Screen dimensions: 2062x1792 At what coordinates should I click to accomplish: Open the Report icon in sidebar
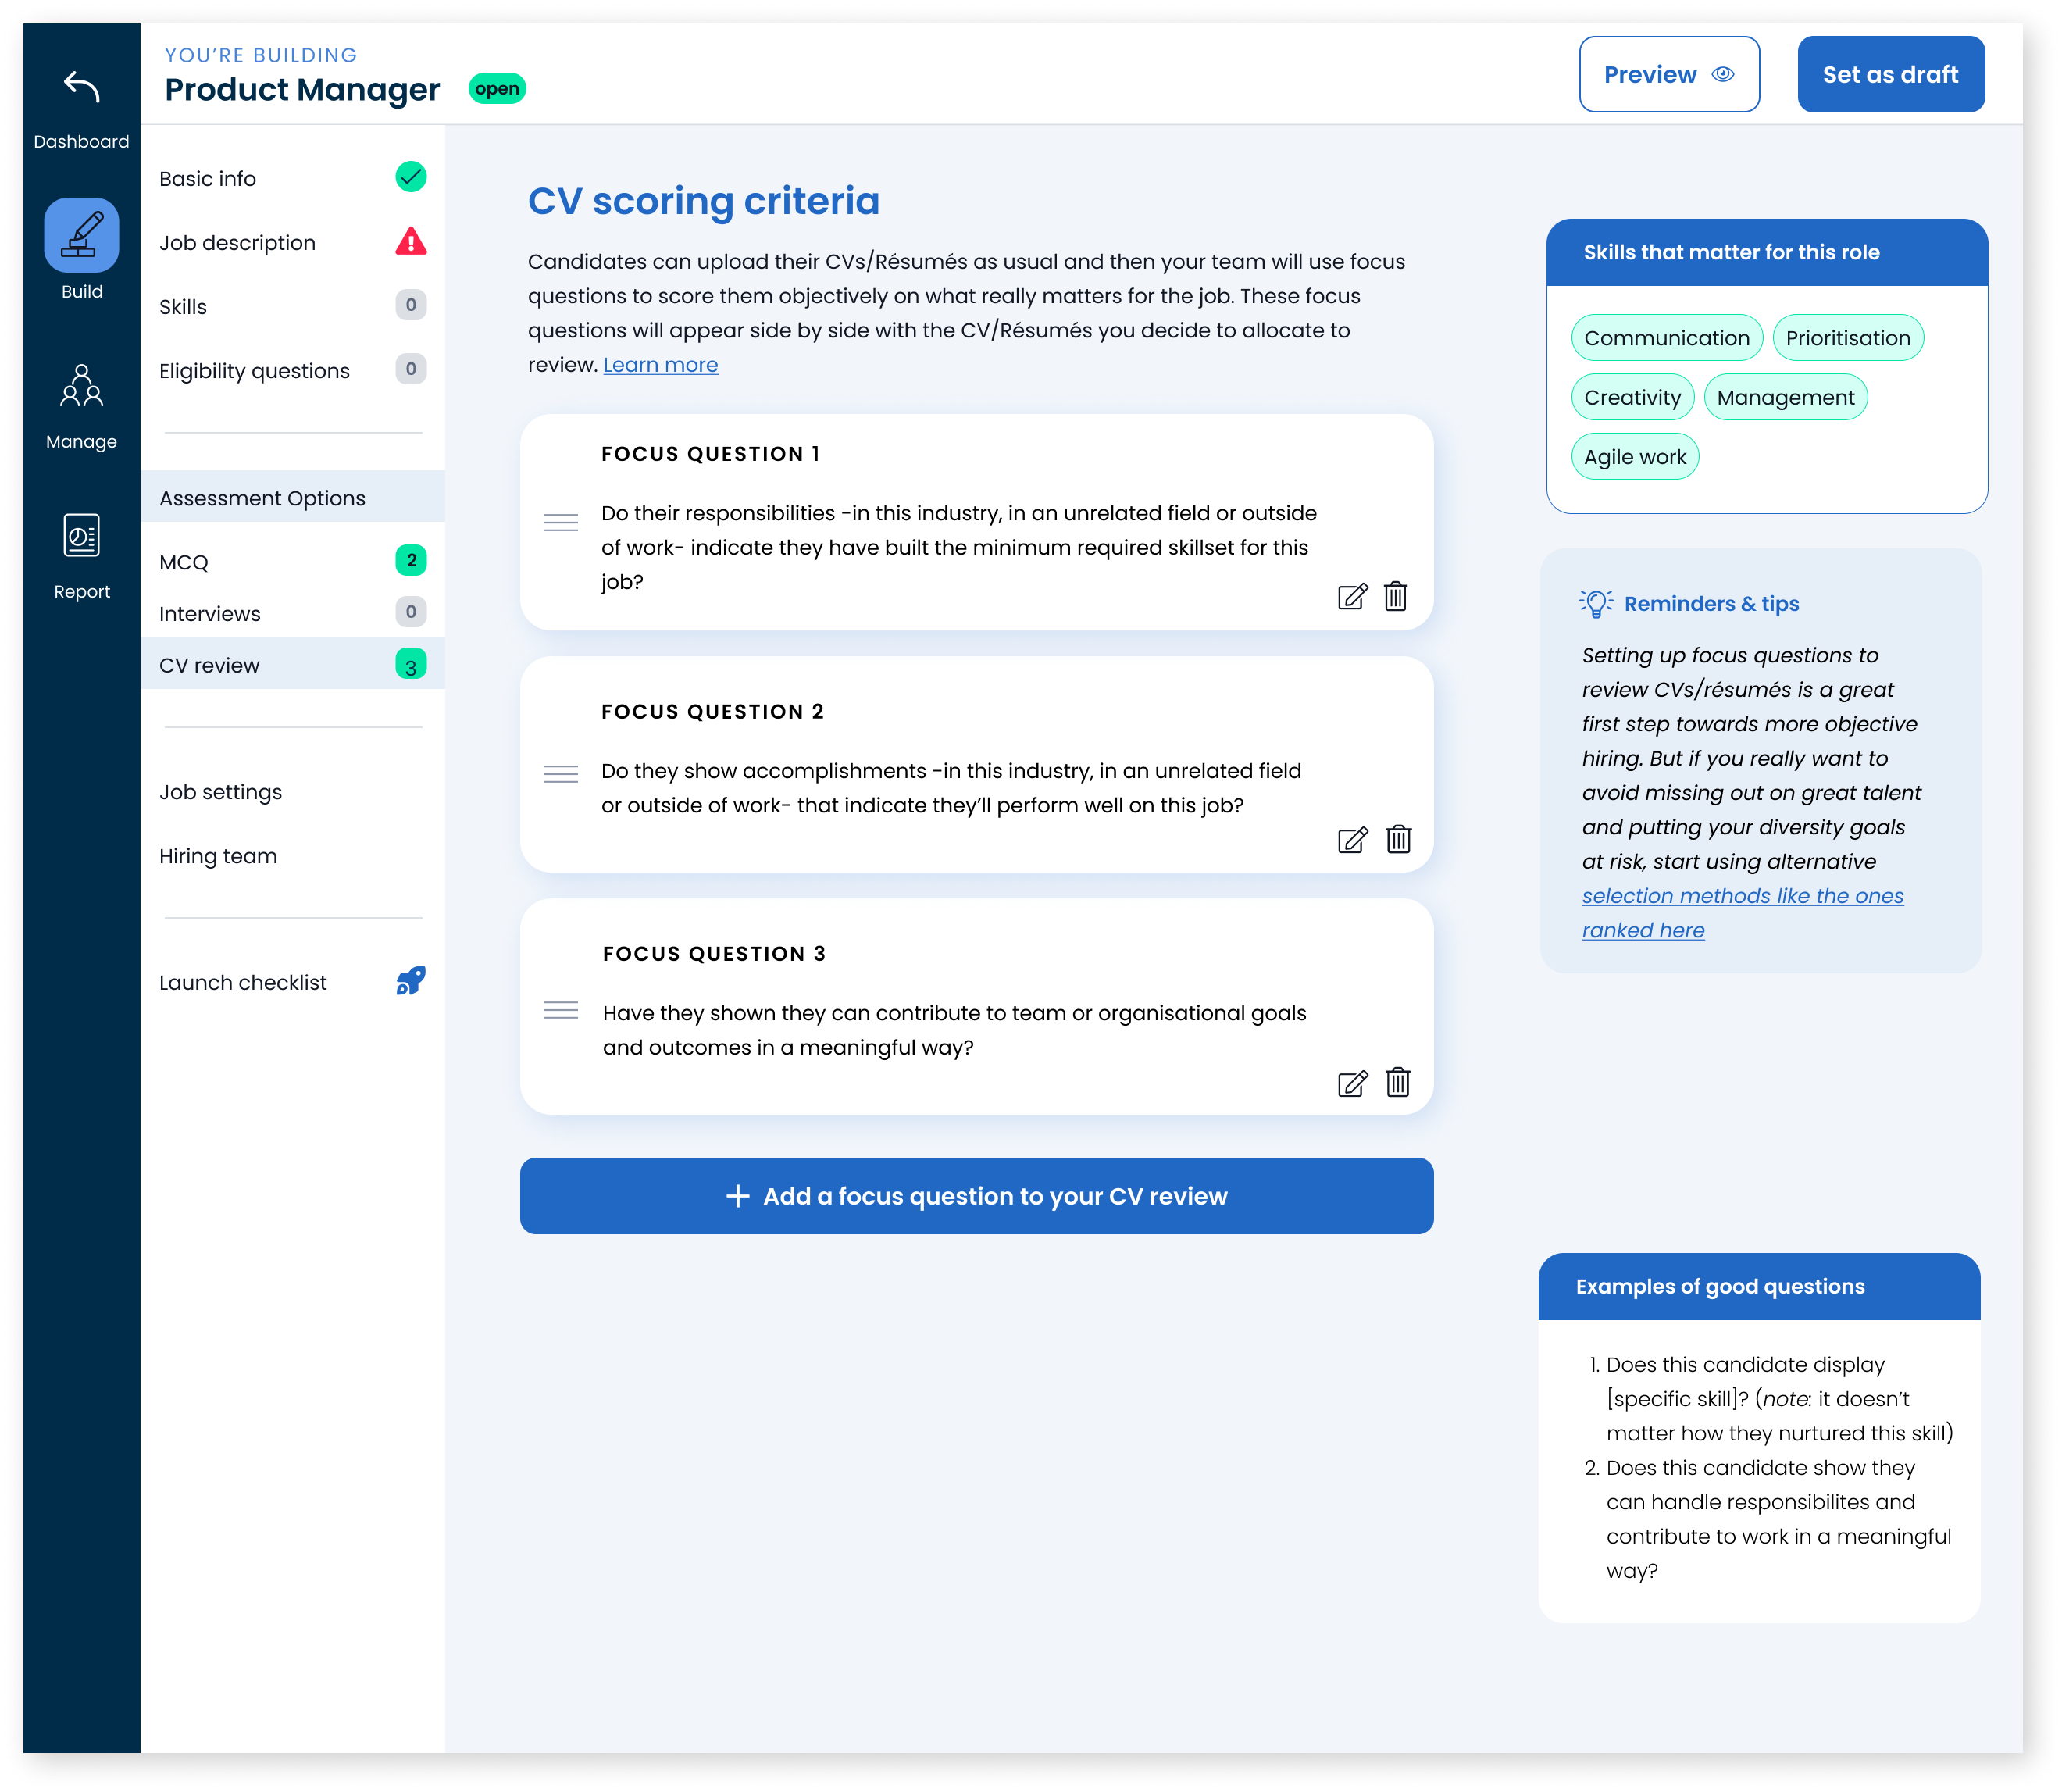point(81,535)
